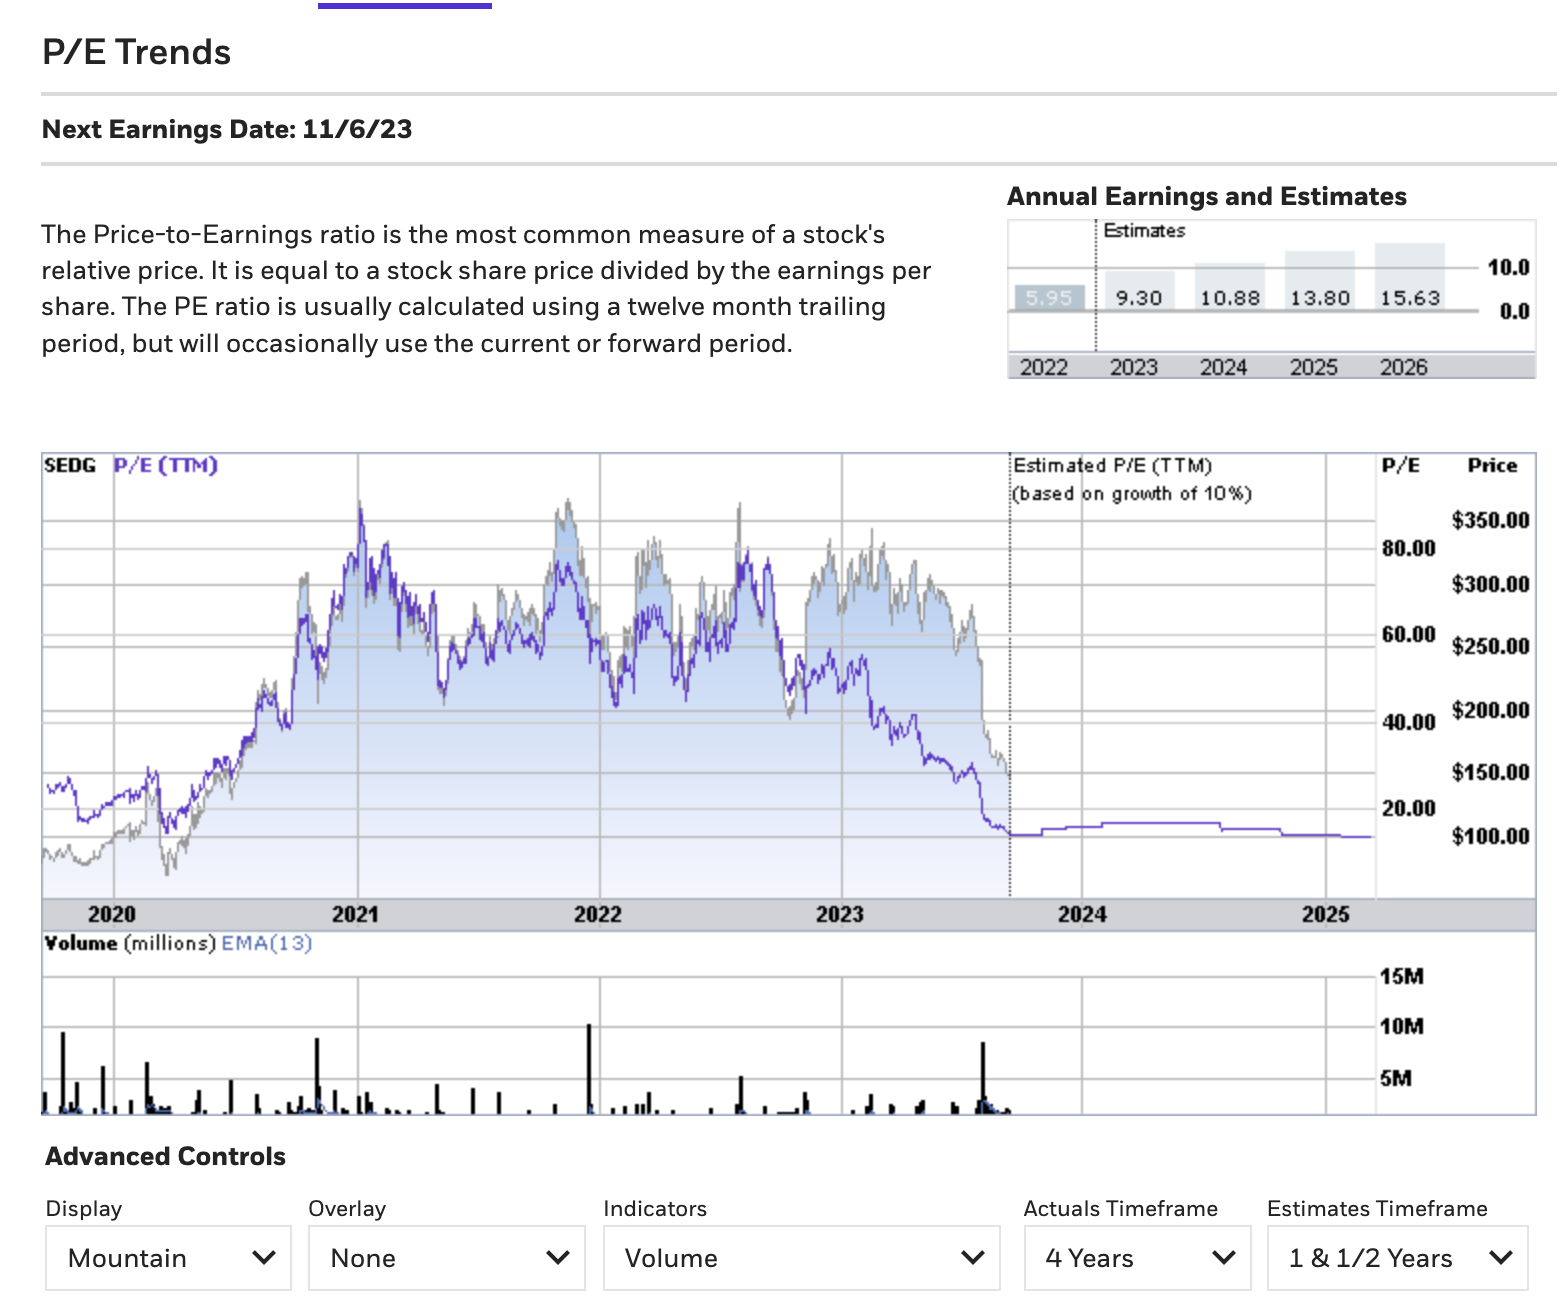Click the 2026 estimate bar 15.63

(1410, 277)
